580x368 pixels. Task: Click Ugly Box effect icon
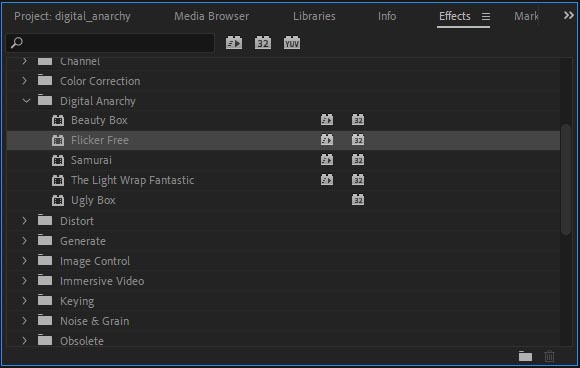58,200
